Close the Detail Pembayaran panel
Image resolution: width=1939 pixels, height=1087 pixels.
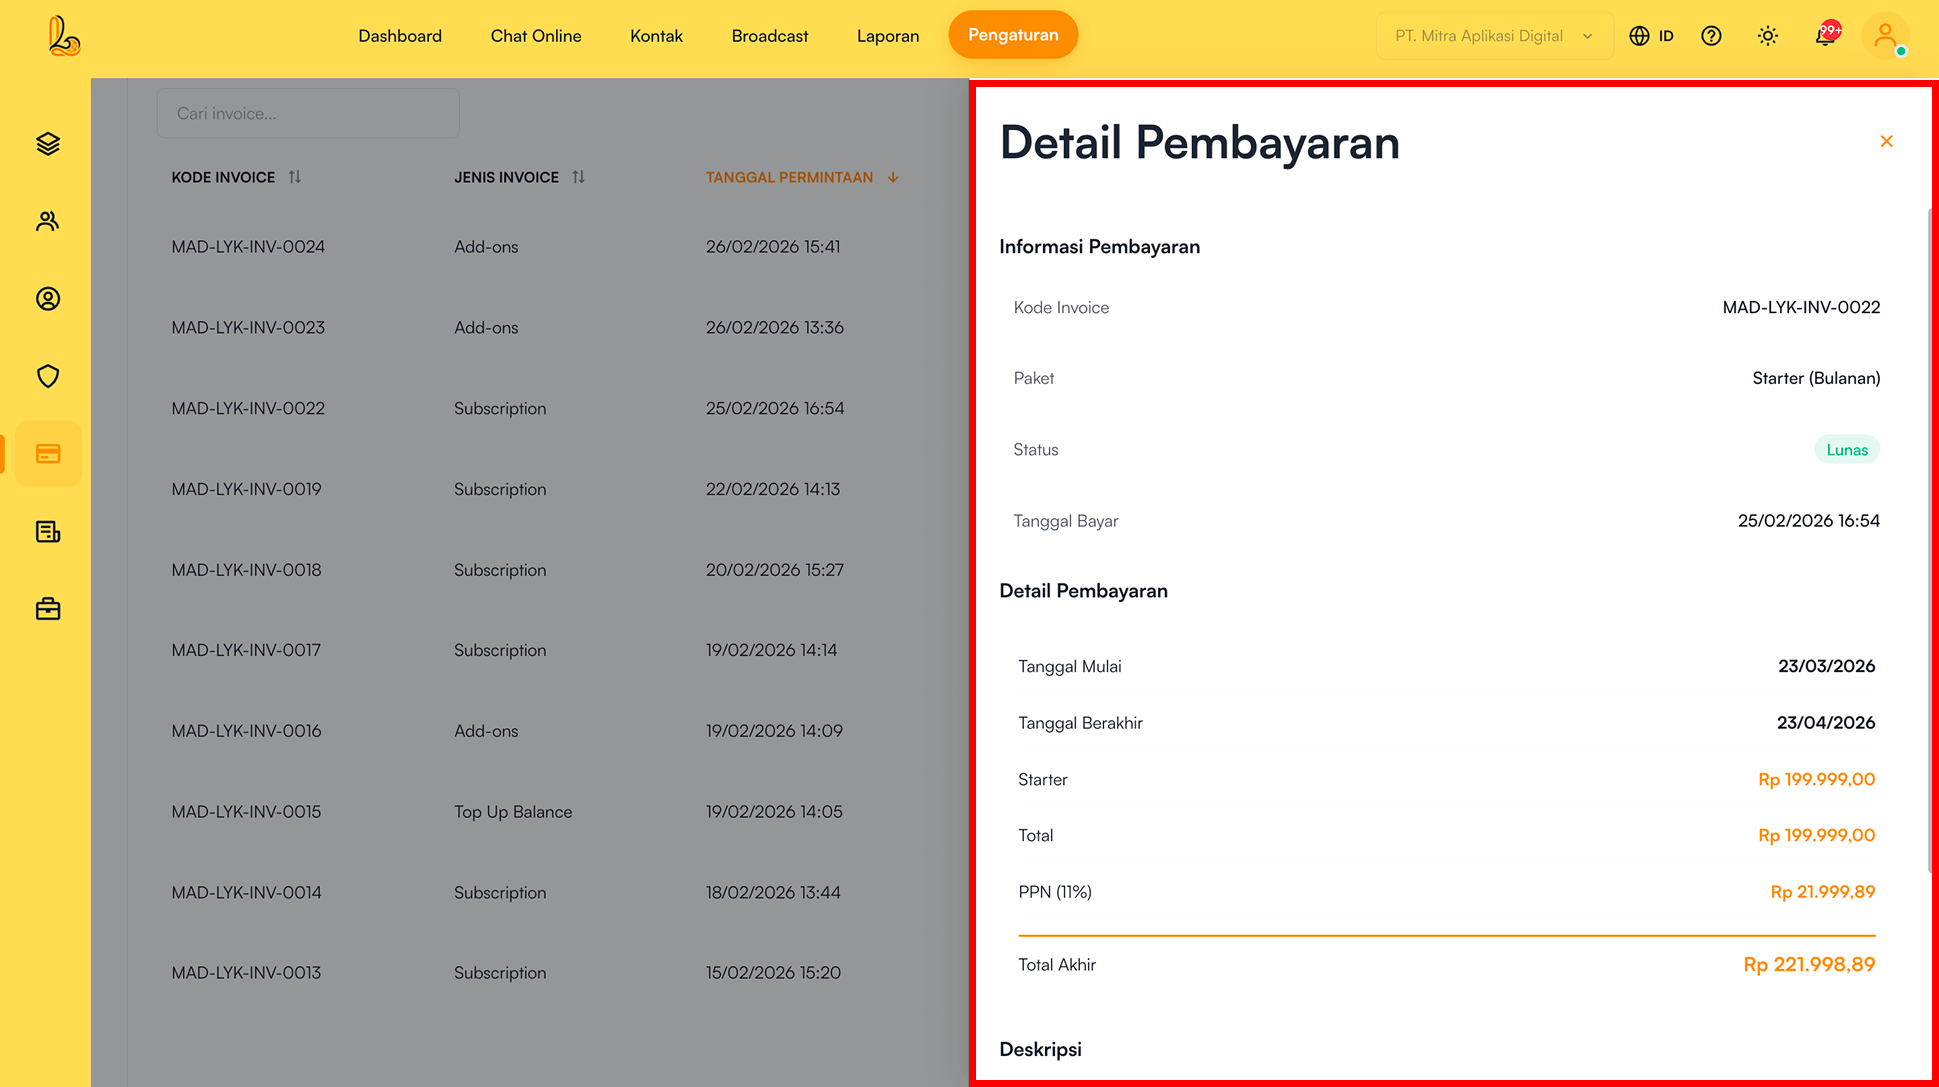[1886, 141]
